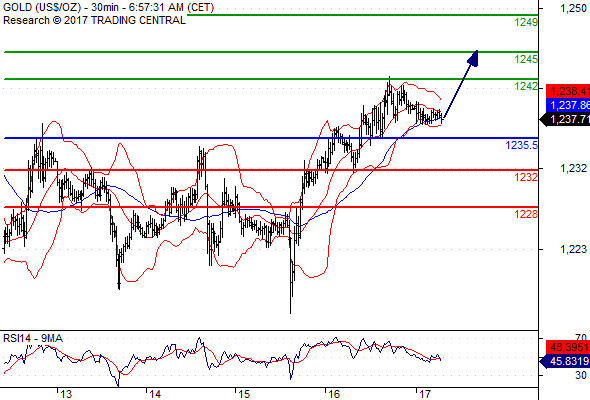Screen dimensions: 590x400
Task: Click the 1242 resistance level label
Action: (x=526, y=86)
